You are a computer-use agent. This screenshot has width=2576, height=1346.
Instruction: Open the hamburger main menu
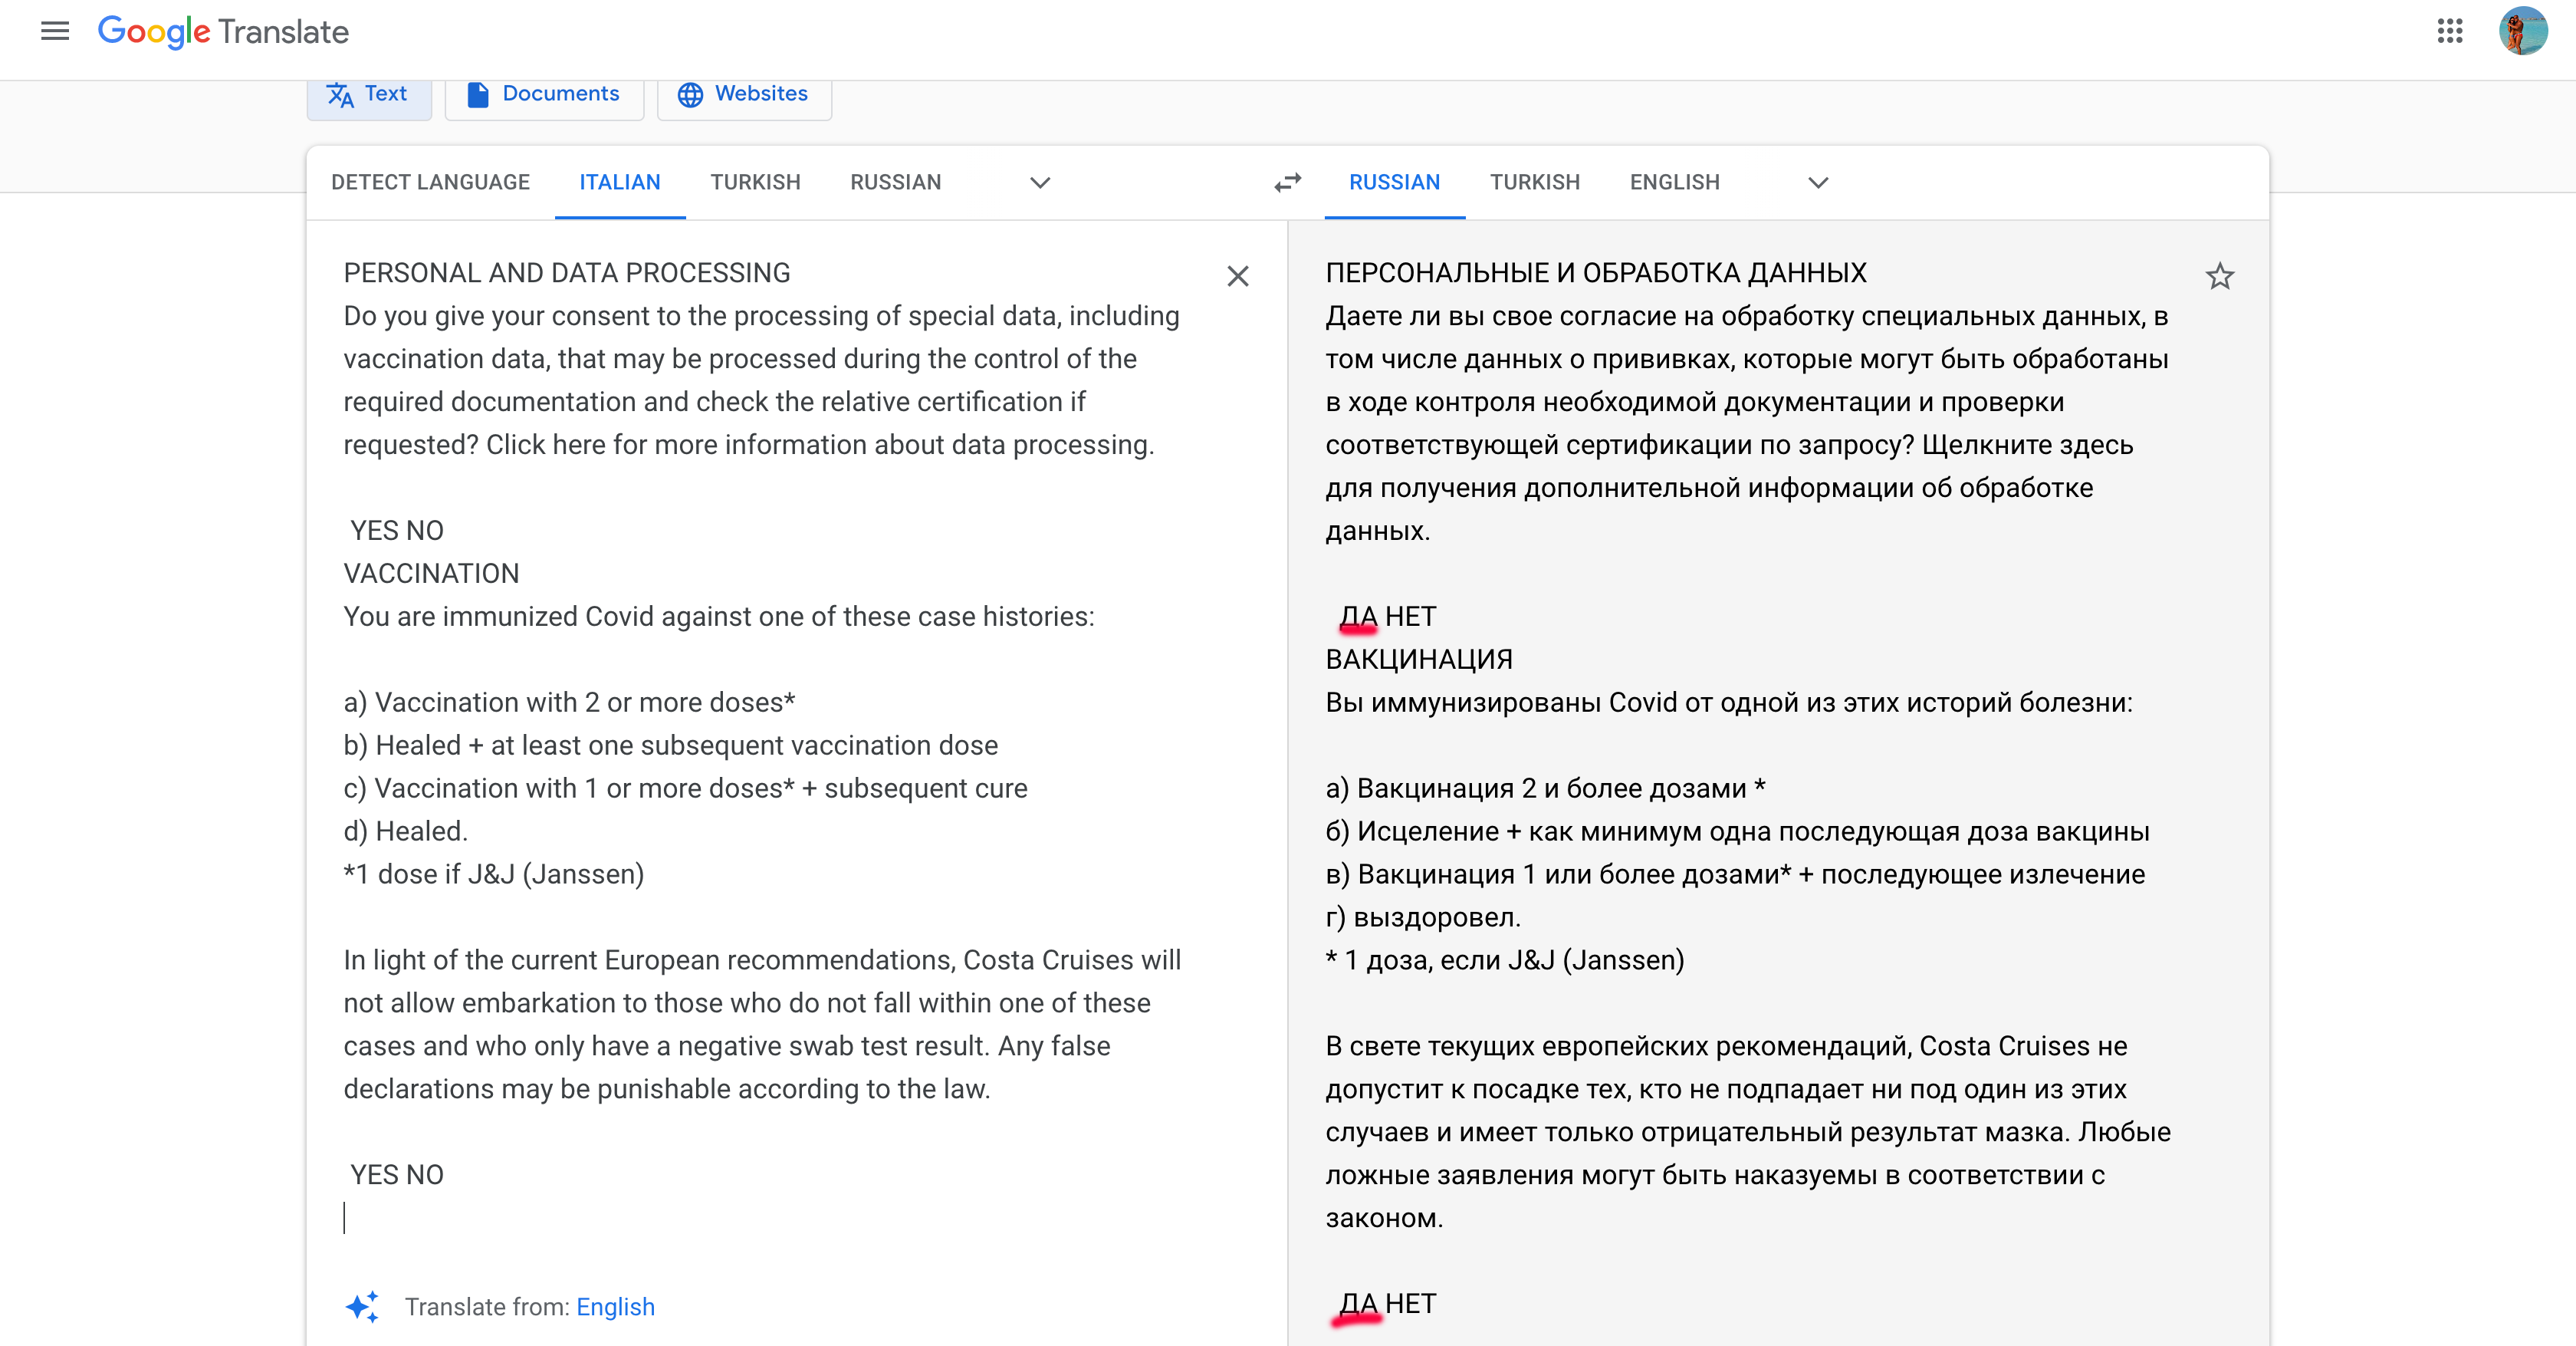pos(55,31)
